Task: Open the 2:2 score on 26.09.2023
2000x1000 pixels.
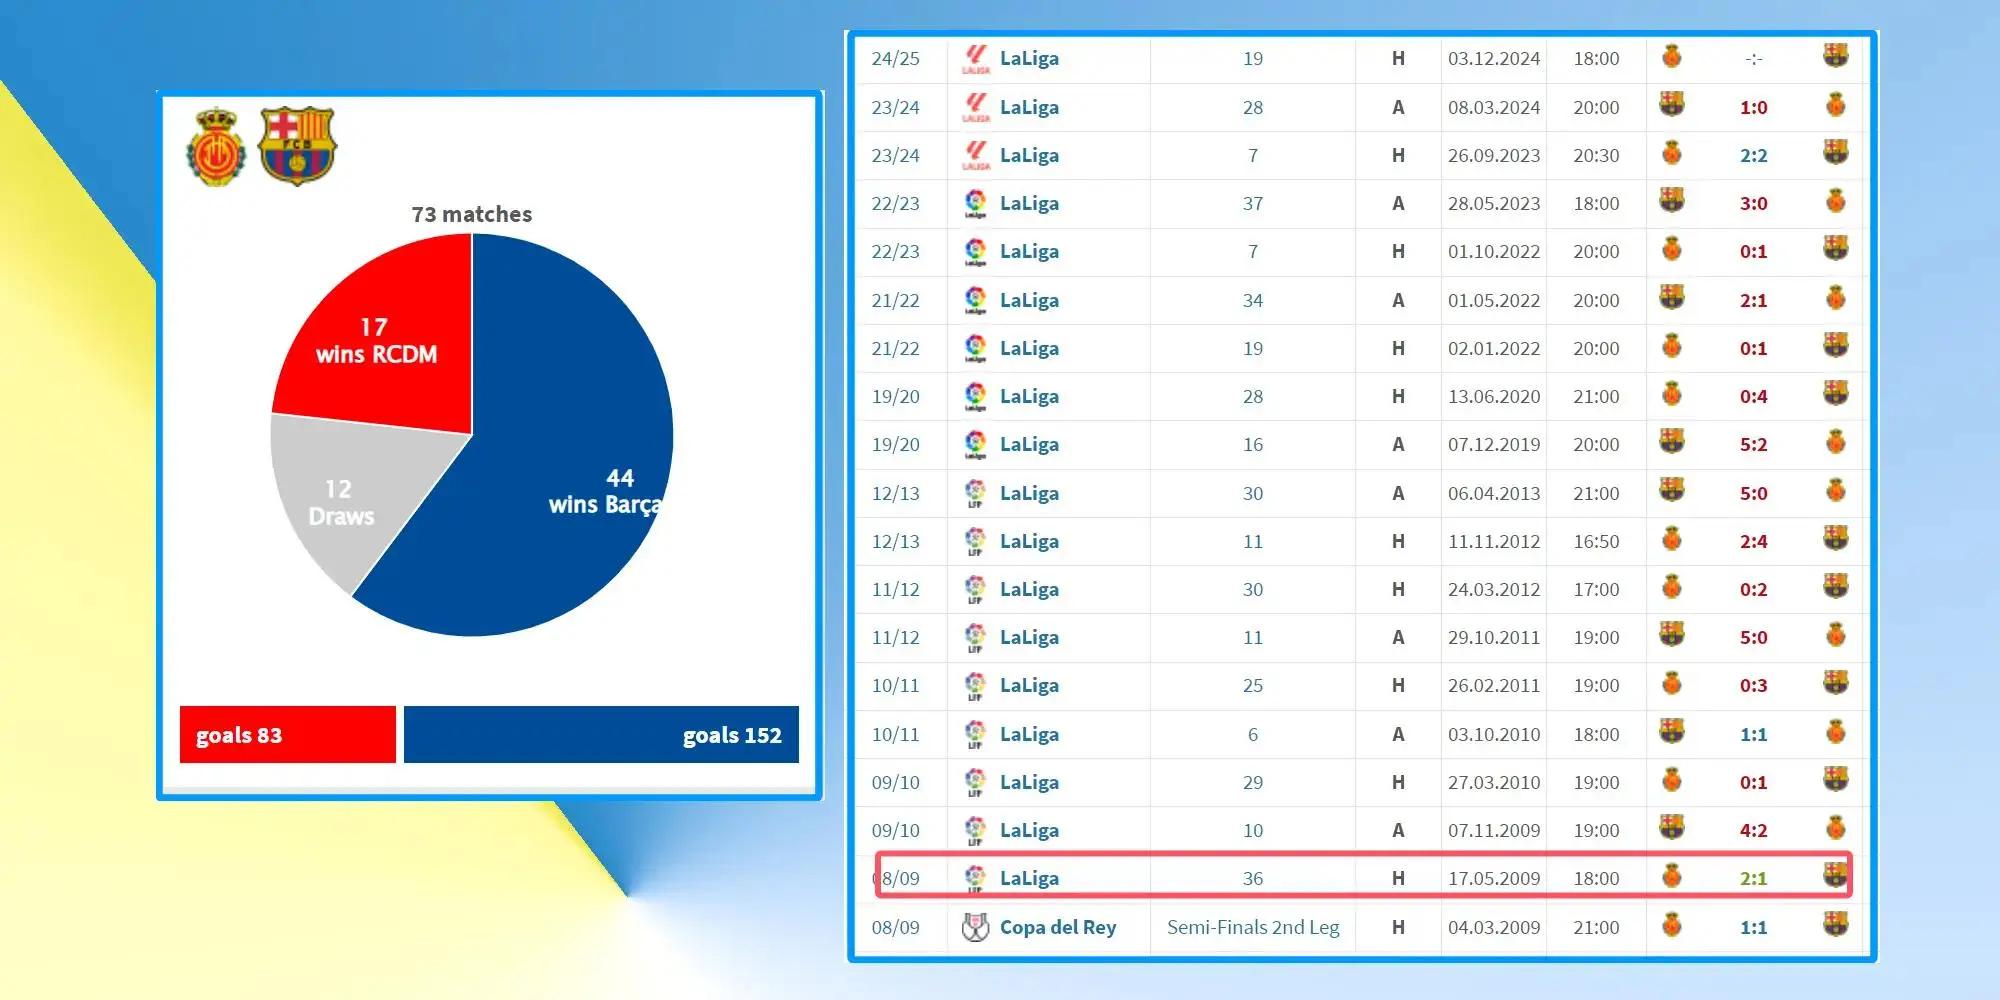Action: click(1753, 155)
